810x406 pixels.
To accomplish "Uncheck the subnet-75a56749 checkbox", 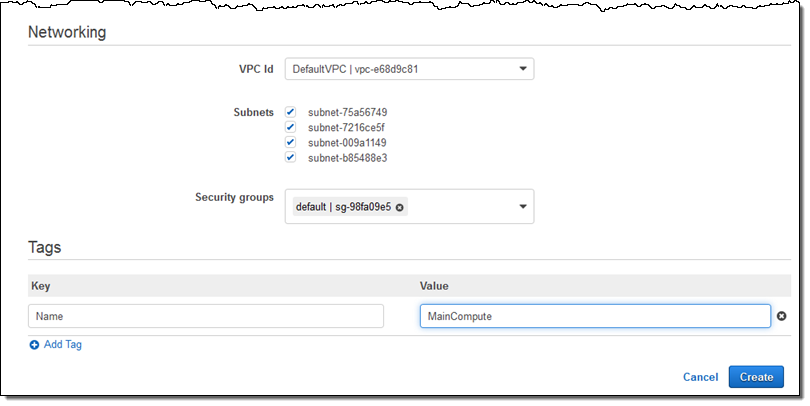I will pyautogui.click(x=290, y=112).
